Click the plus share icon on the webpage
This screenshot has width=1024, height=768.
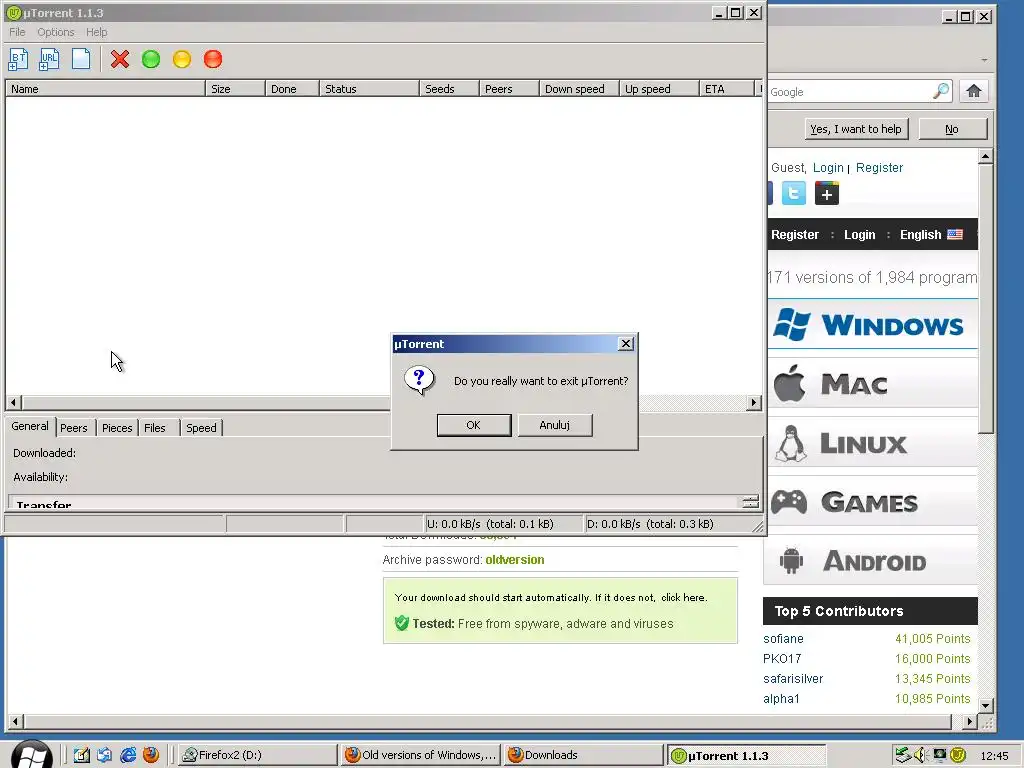coord(827,193)
